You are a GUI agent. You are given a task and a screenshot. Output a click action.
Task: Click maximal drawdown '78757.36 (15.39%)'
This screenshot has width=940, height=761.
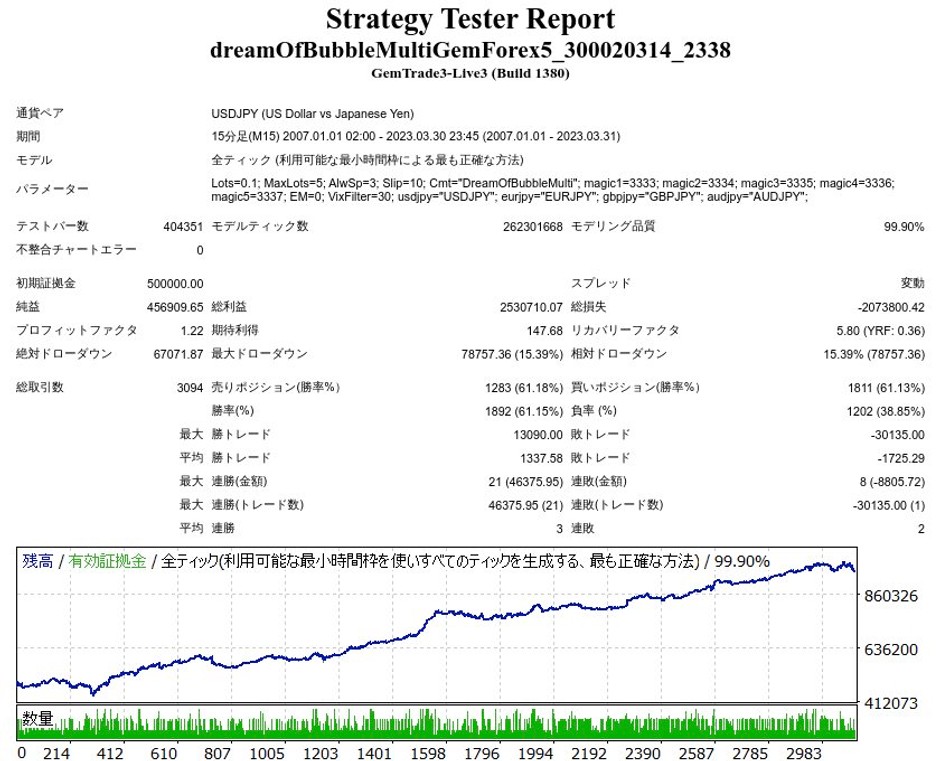(x=512, y=354)
